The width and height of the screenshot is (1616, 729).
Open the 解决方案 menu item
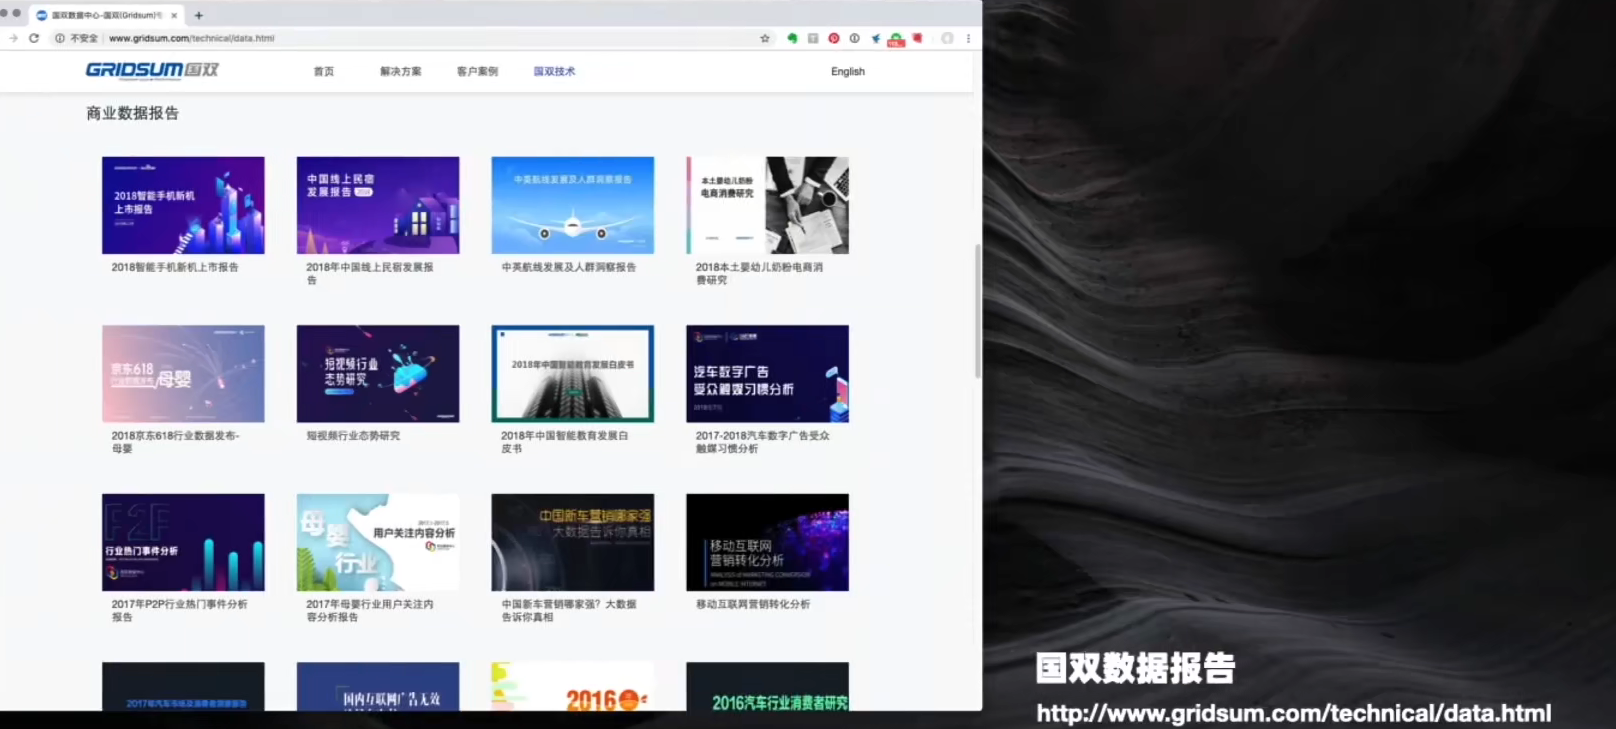point(400,71)
